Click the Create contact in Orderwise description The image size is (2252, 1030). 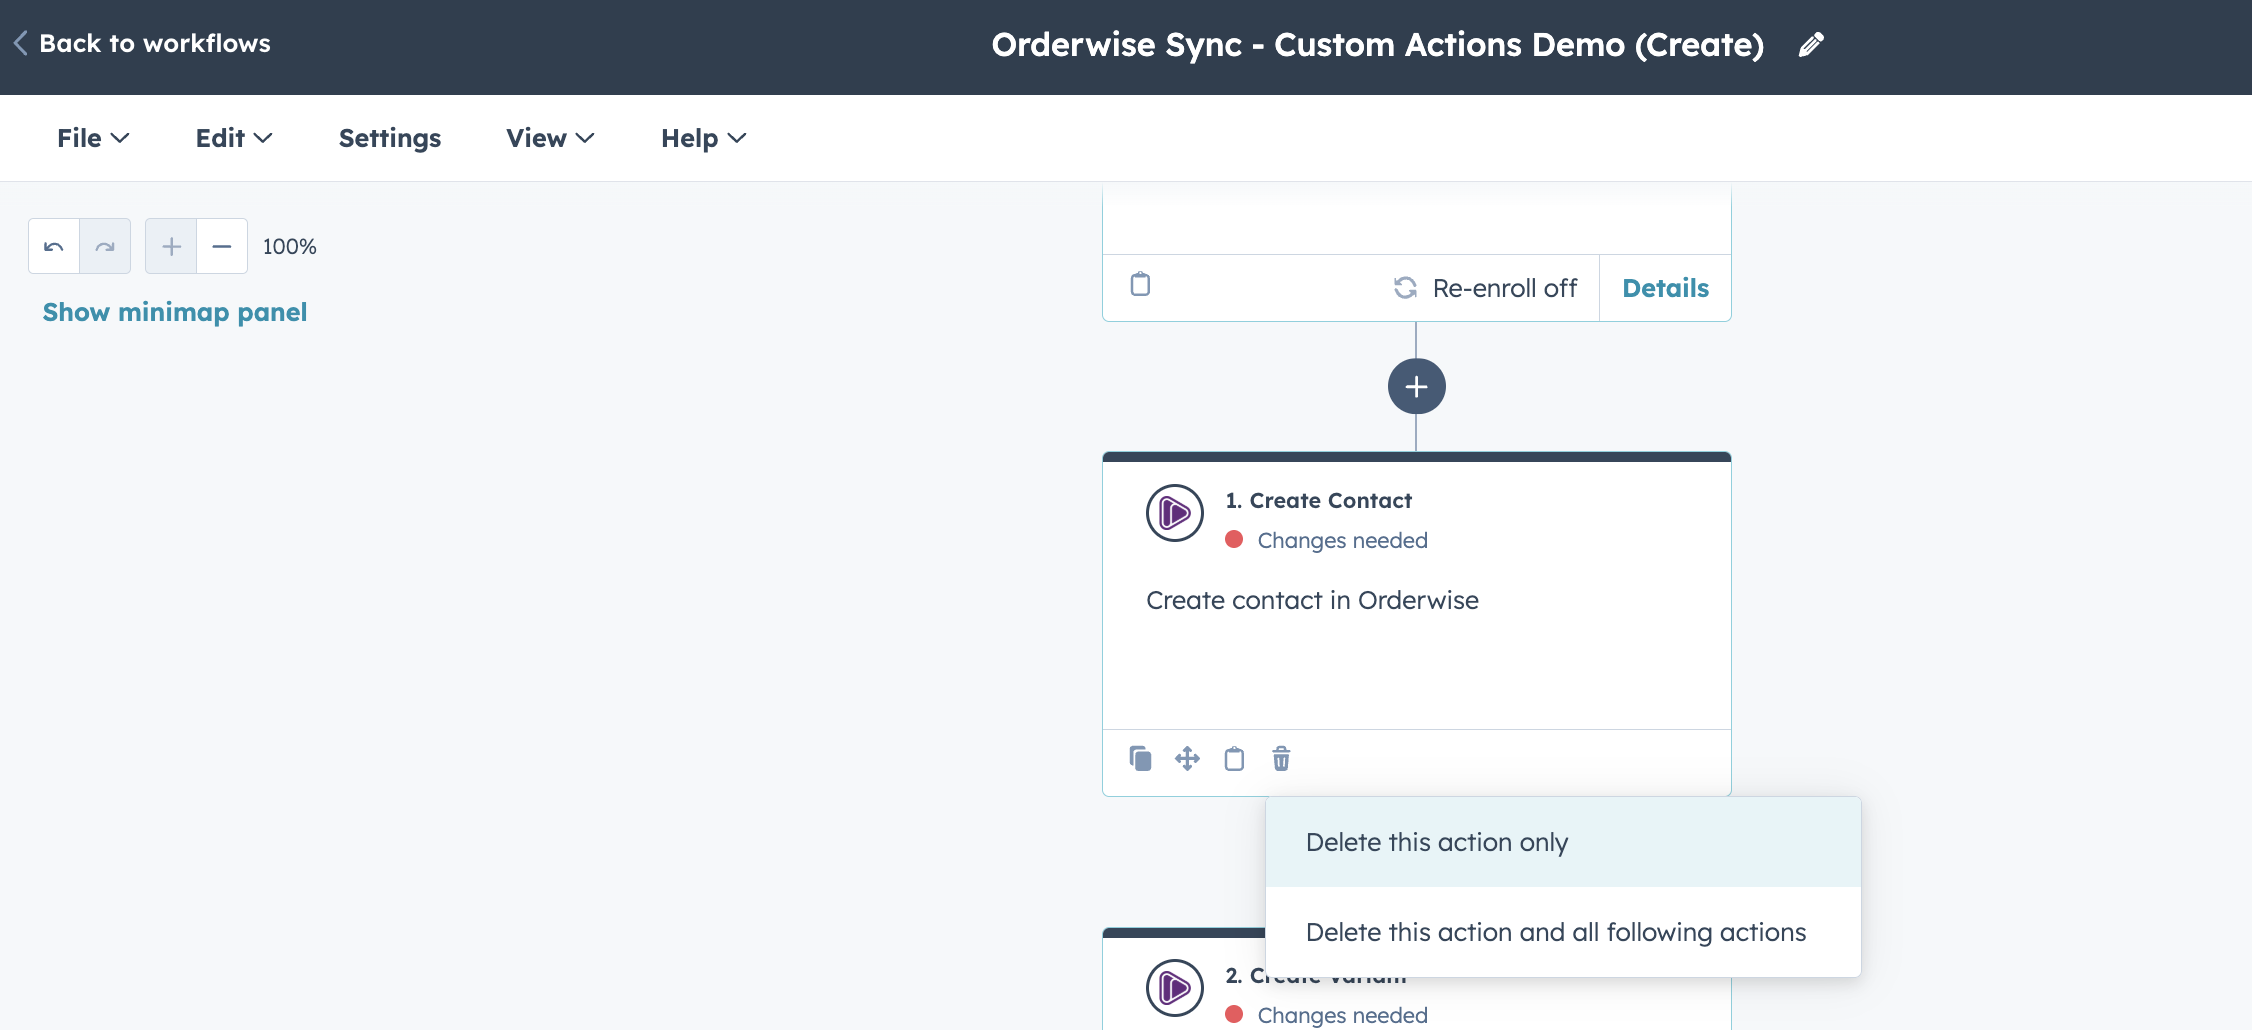tap(1312, 600)
